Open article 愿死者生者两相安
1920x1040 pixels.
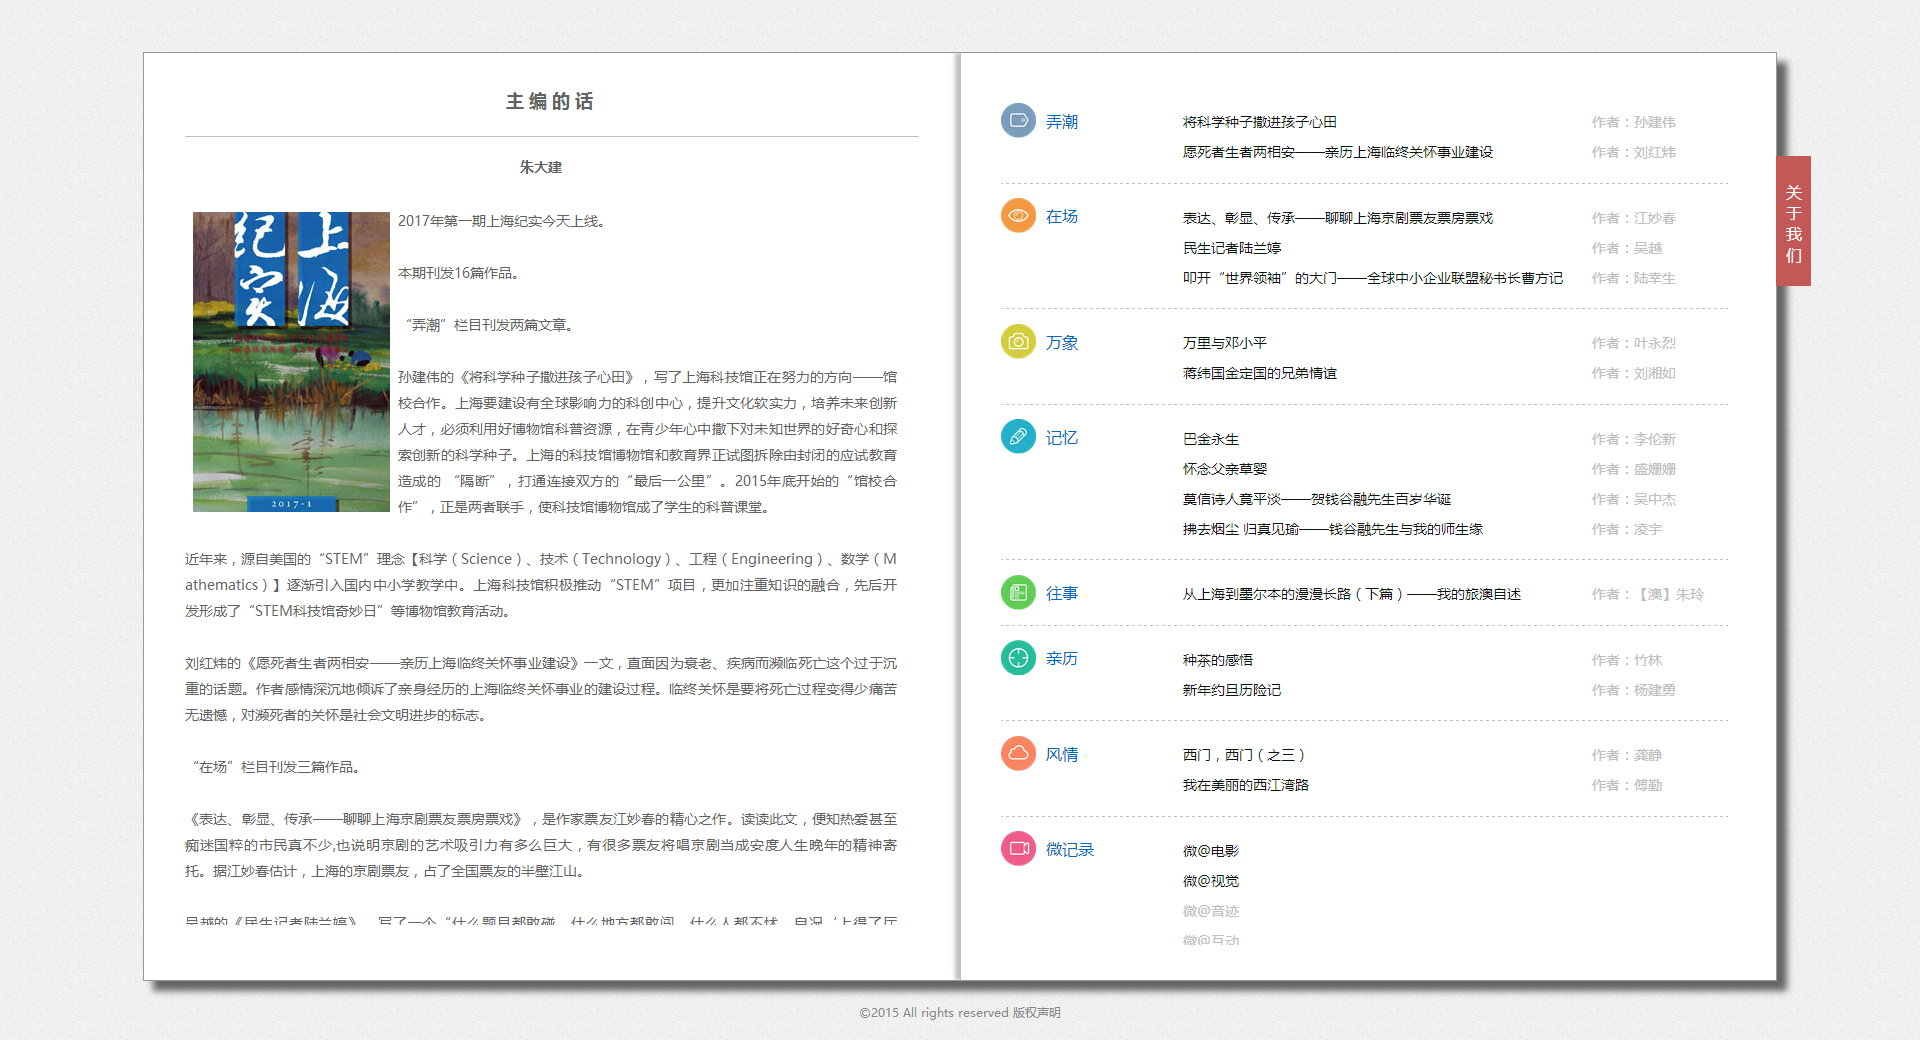tap(1338, 152)
